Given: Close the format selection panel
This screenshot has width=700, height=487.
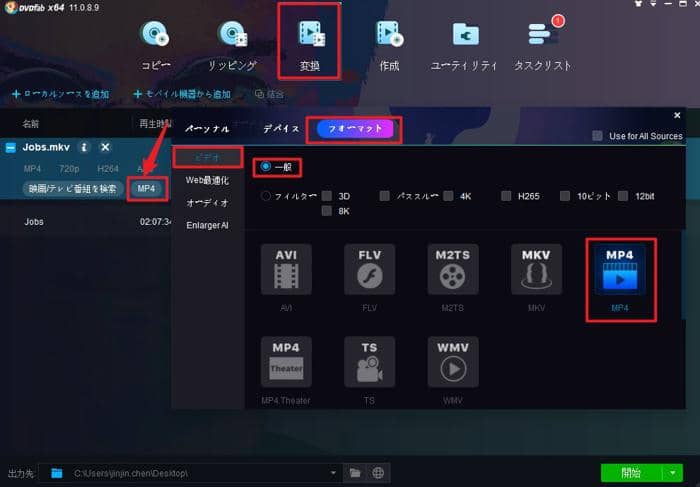Looking at the screenshot, I should pos(677,116).
